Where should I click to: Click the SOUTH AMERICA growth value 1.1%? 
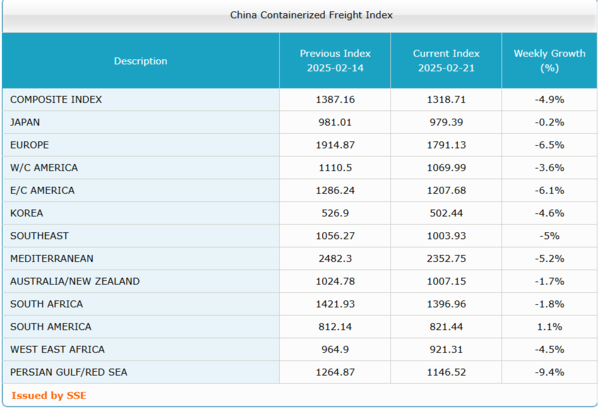548,327
